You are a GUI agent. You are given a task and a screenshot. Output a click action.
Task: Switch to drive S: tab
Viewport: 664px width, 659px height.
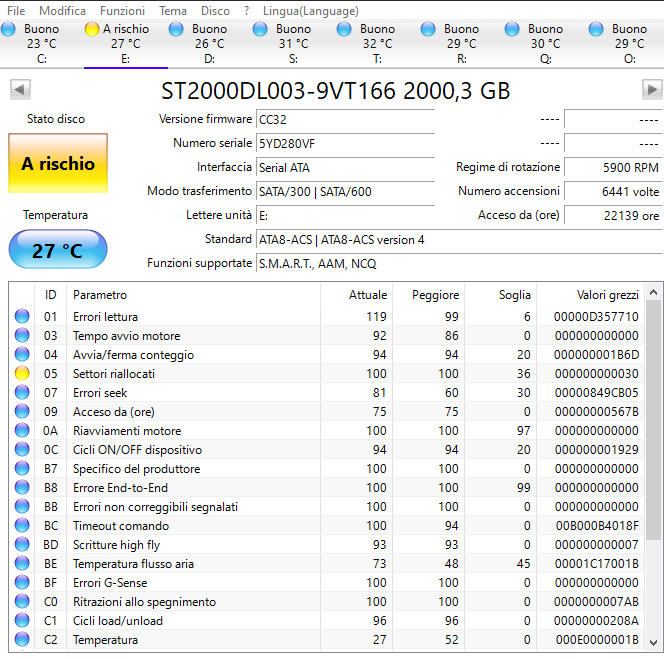pyautogui.click(x=293, y=44)
